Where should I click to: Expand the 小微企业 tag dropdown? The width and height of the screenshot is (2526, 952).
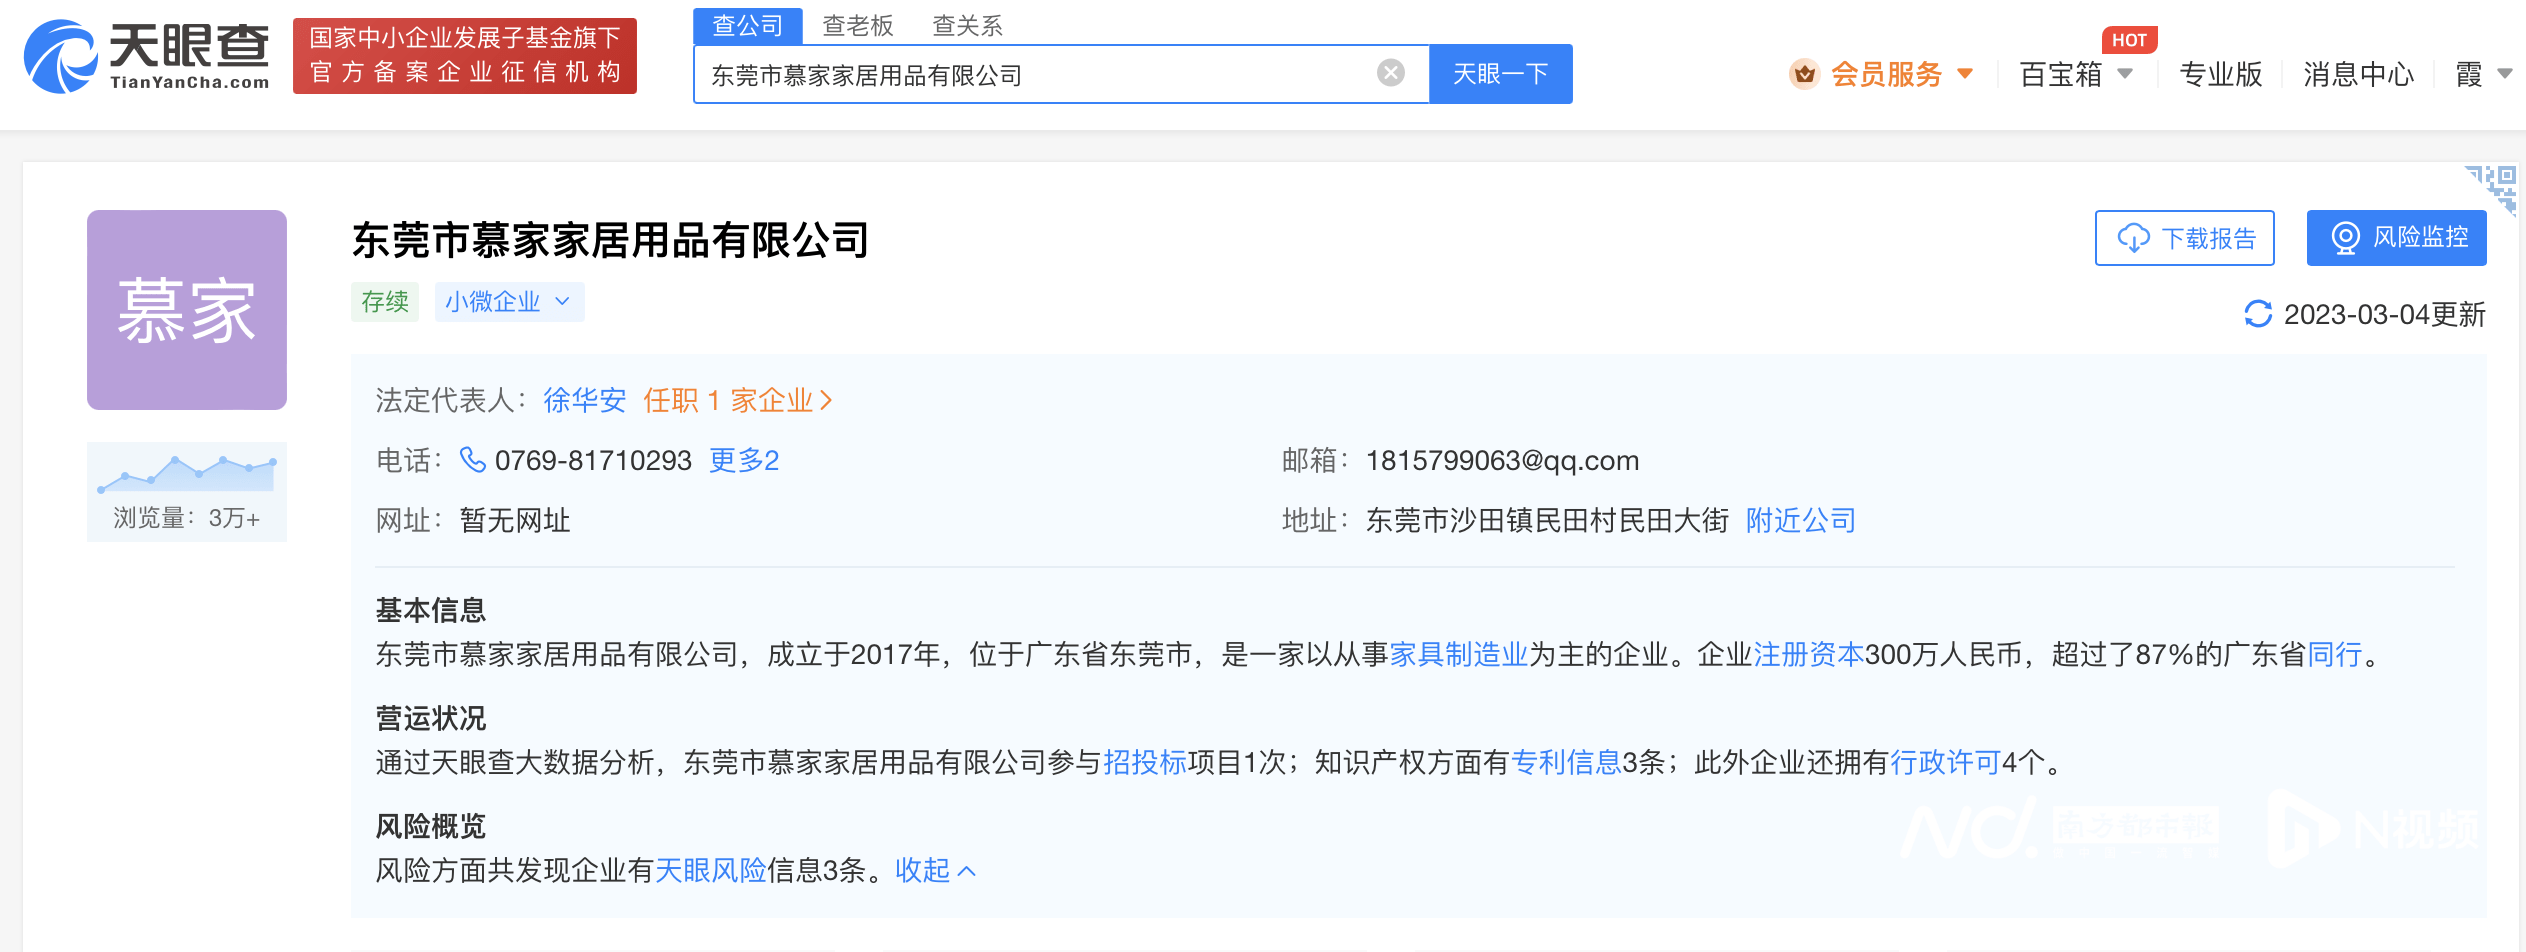(509, 301)
